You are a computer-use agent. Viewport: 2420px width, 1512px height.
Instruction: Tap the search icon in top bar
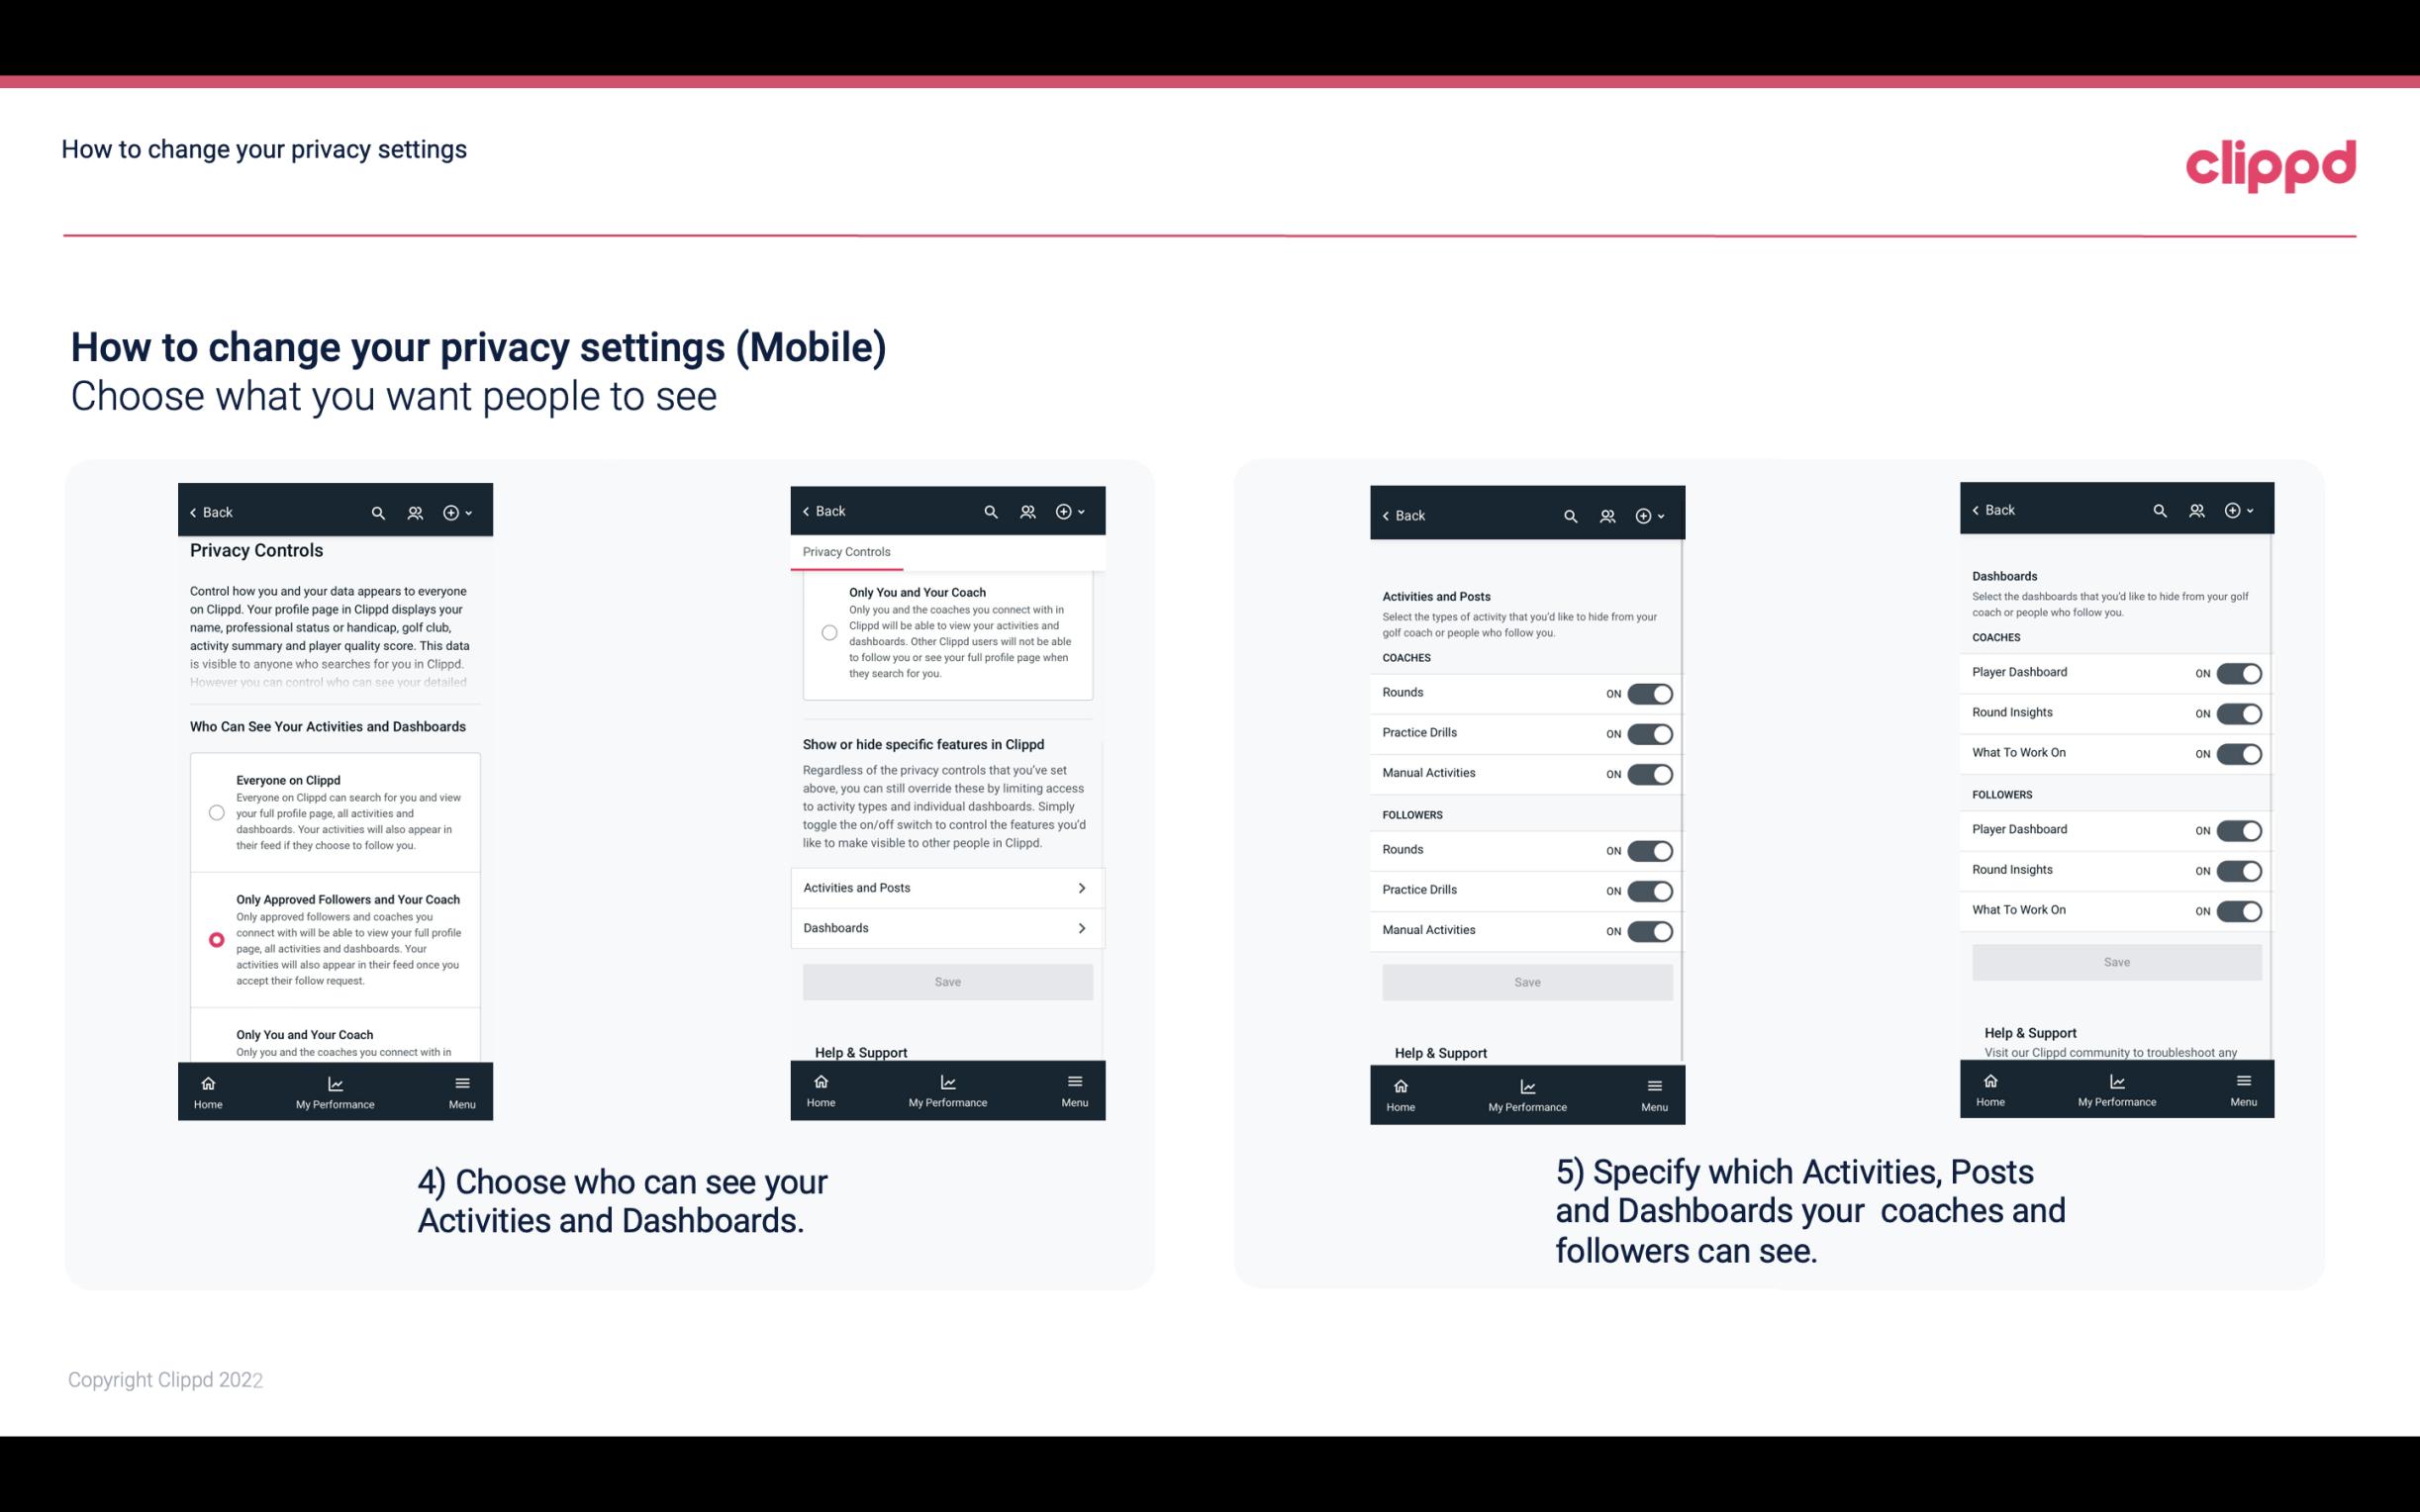(380, 511)
